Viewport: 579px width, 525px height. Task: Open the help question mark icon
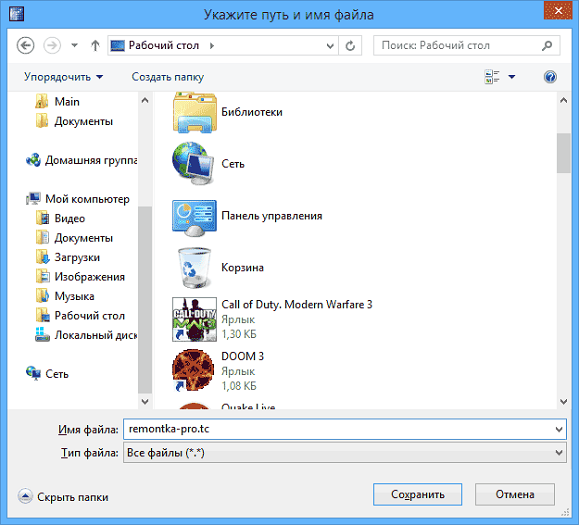point(550,77)
